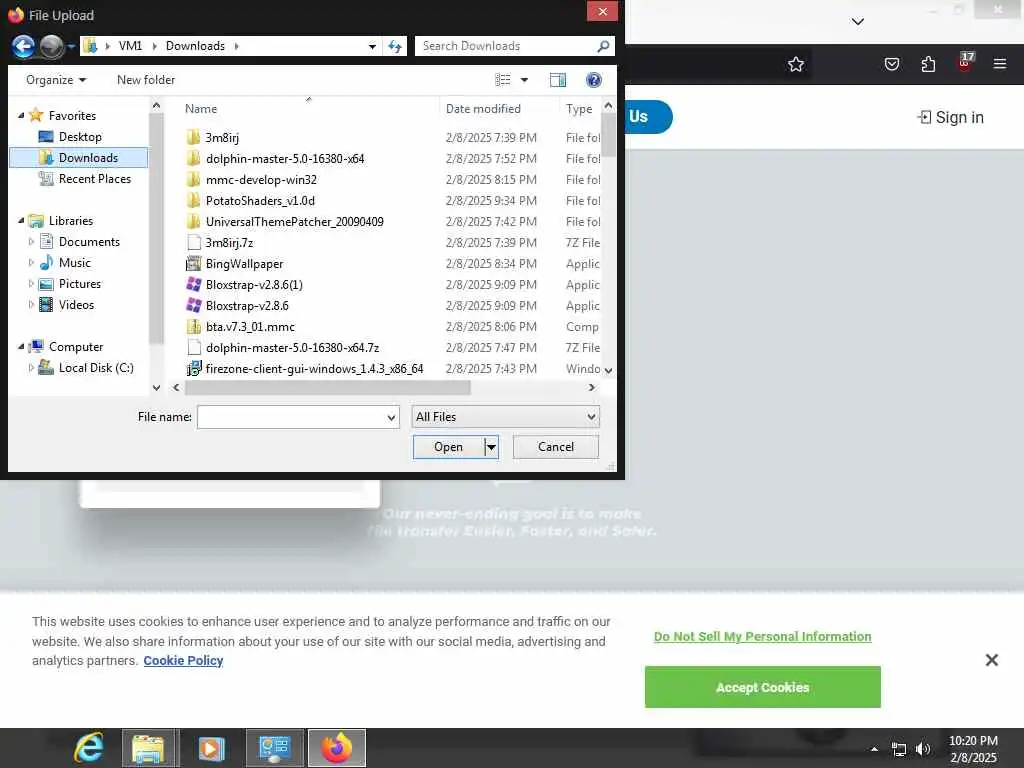Click the file list horizontal scrollbar

pyautogui.click(x=327, y=388)
